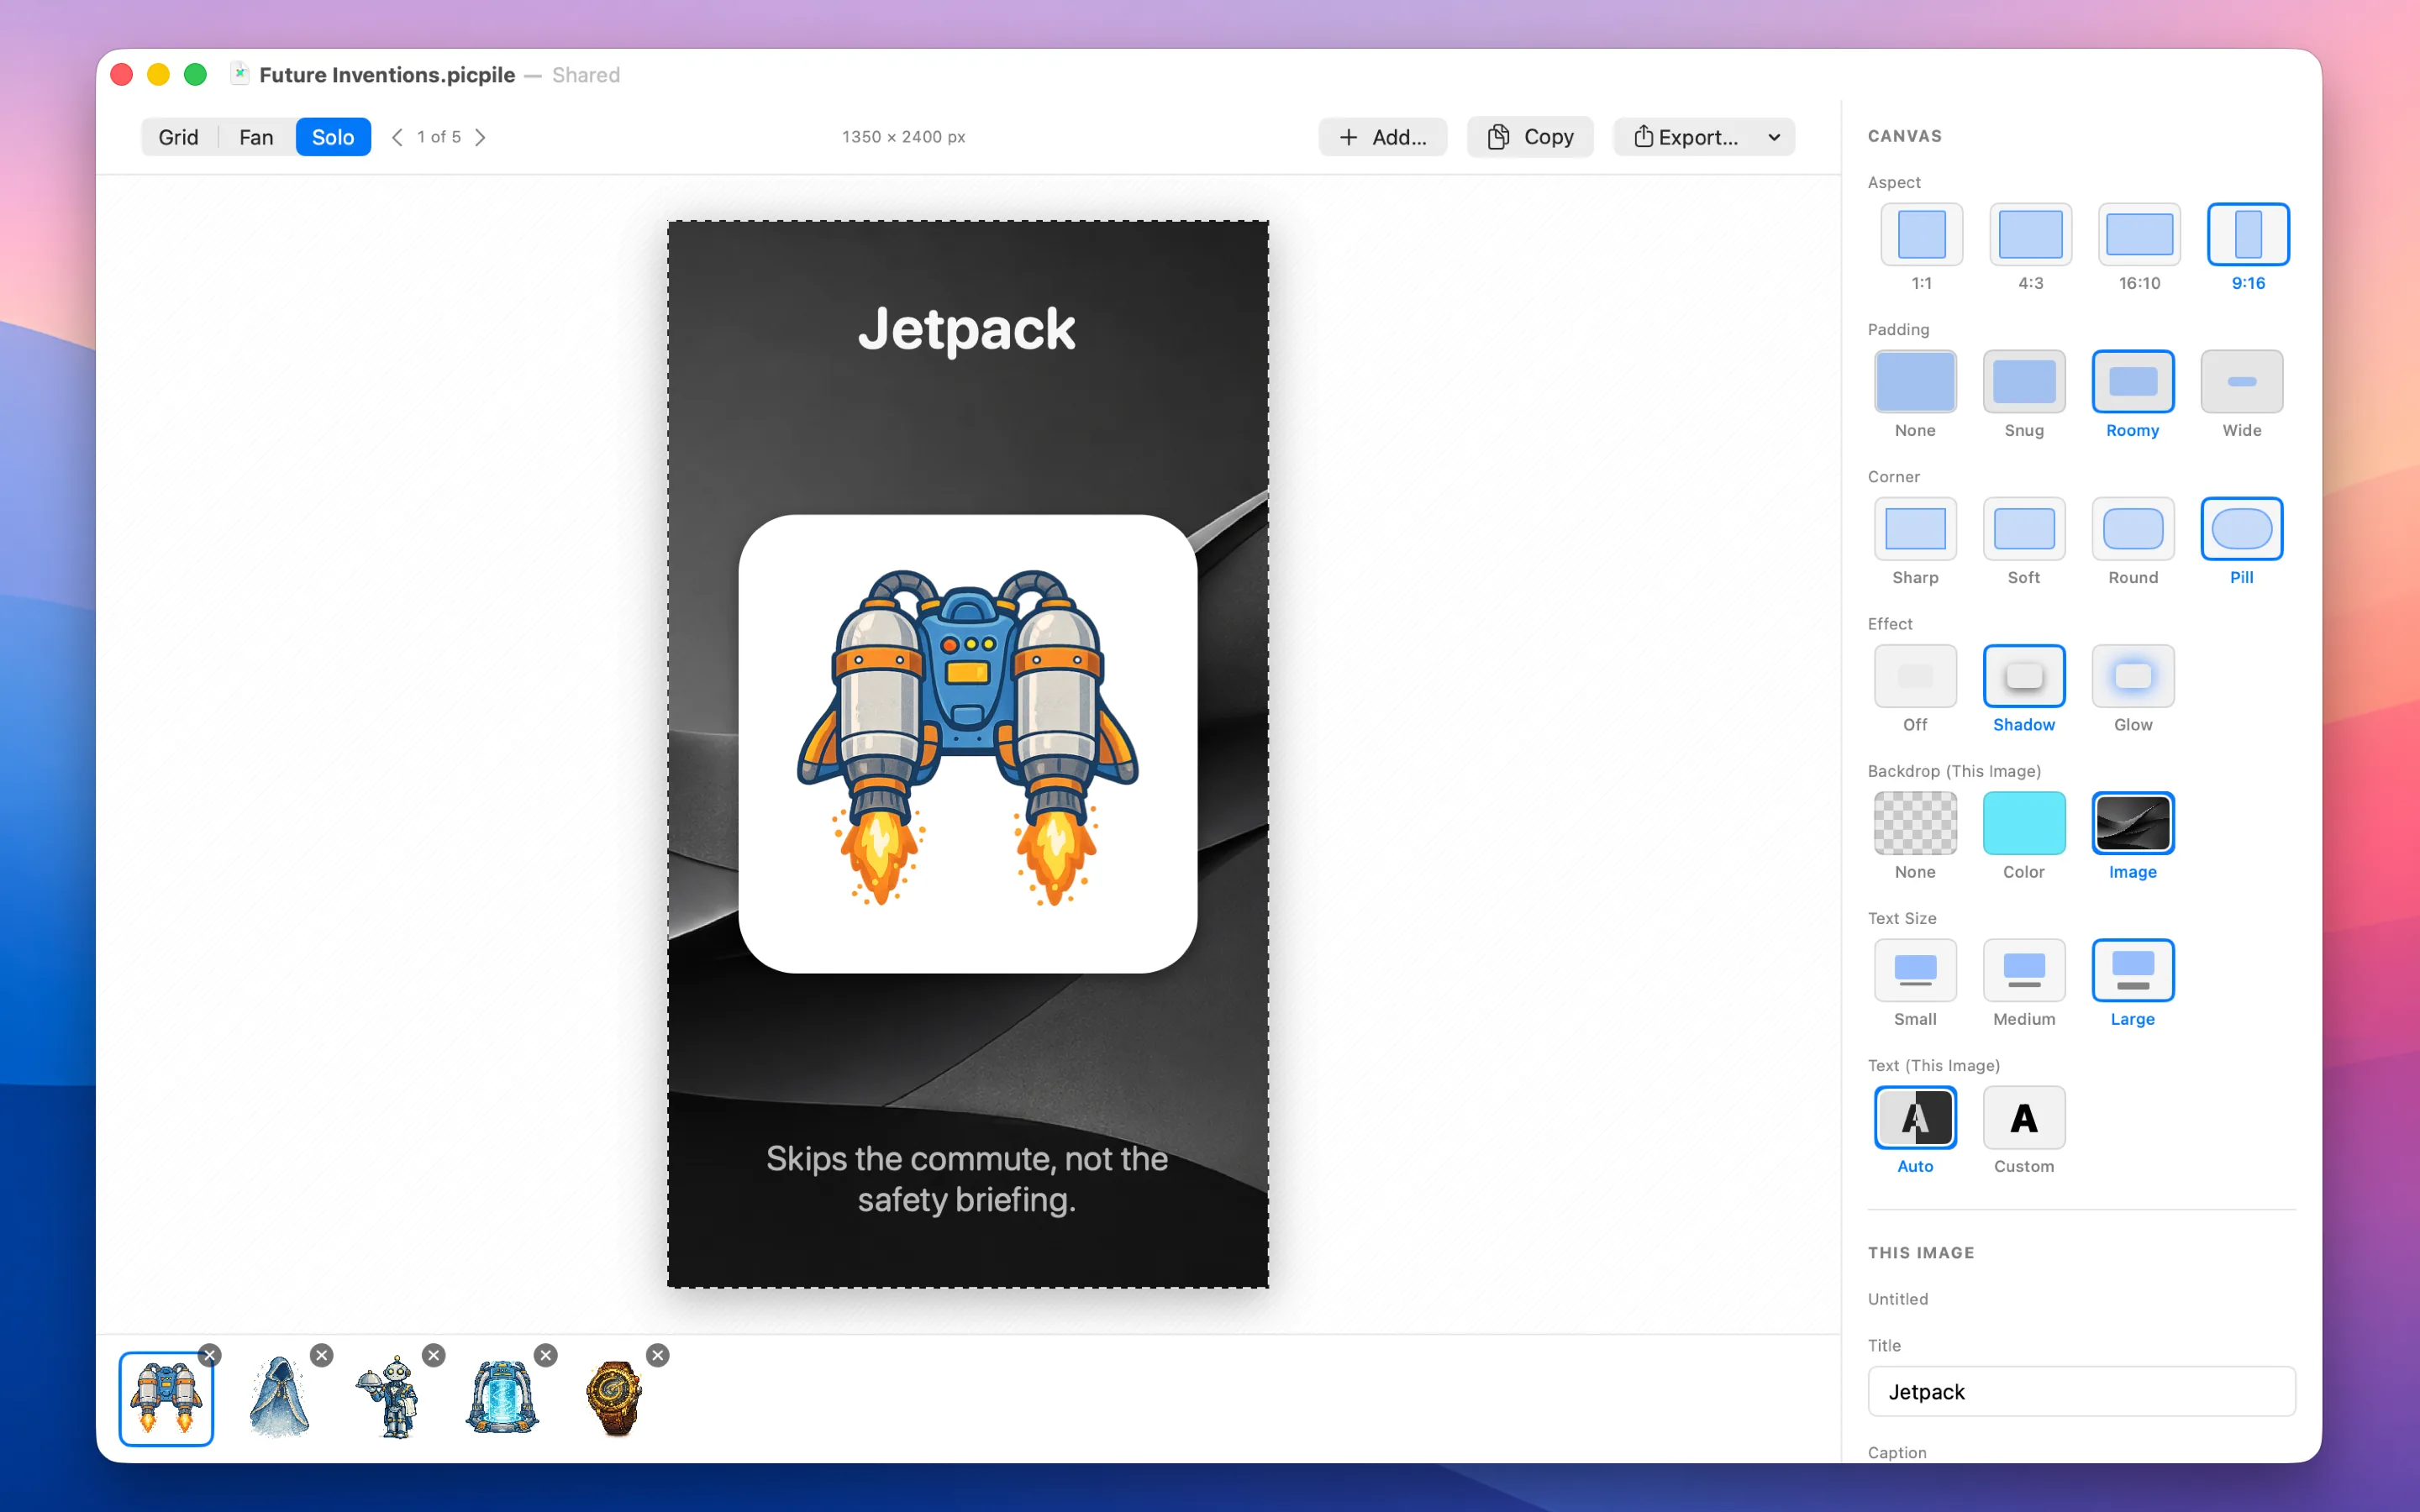Select Roomy padding option

(2133, 381)
